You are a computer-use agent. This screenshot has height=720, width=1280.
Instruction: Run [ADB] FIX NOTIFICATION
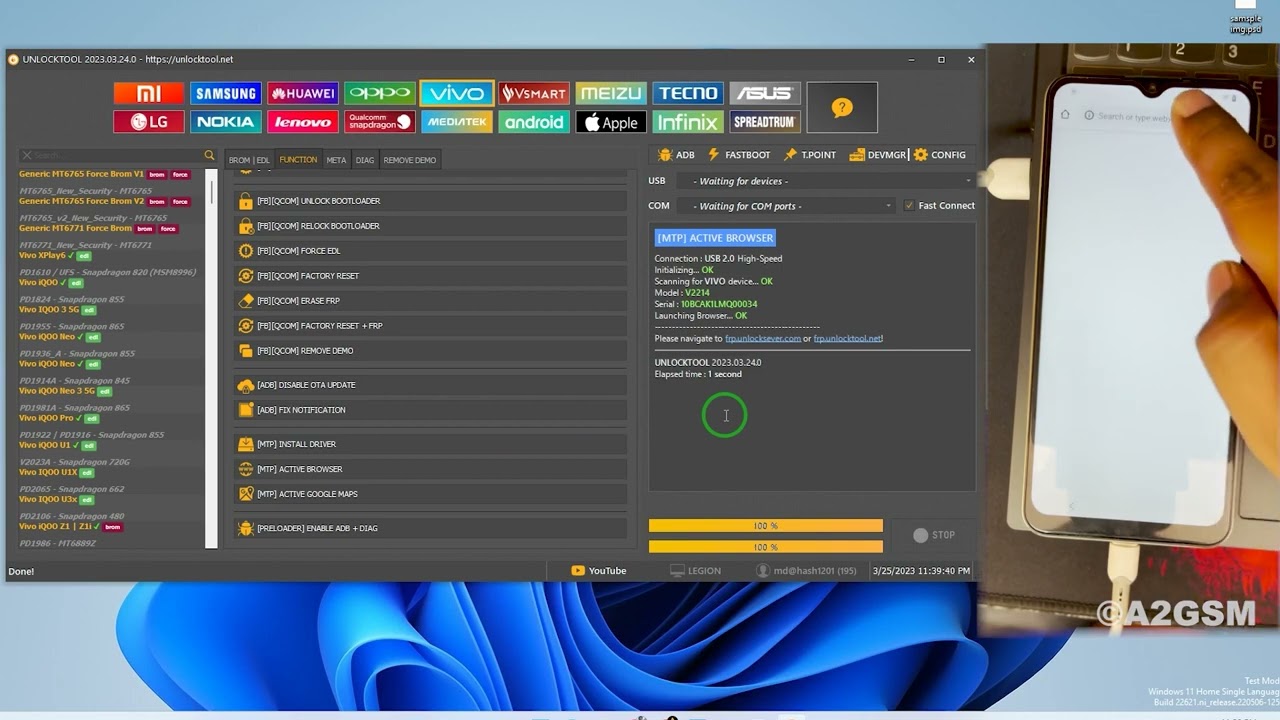[x=431, y=410]
